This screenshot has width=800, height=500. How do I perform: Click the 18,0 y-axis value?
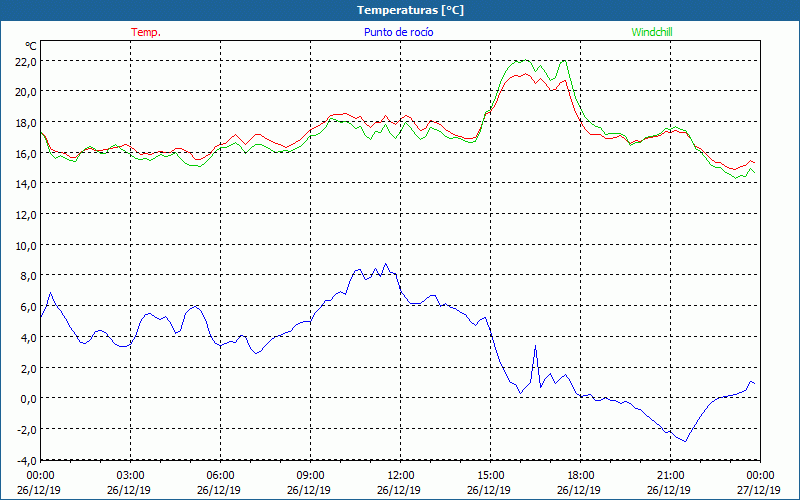pyautogui.click(x=26, y=123)
